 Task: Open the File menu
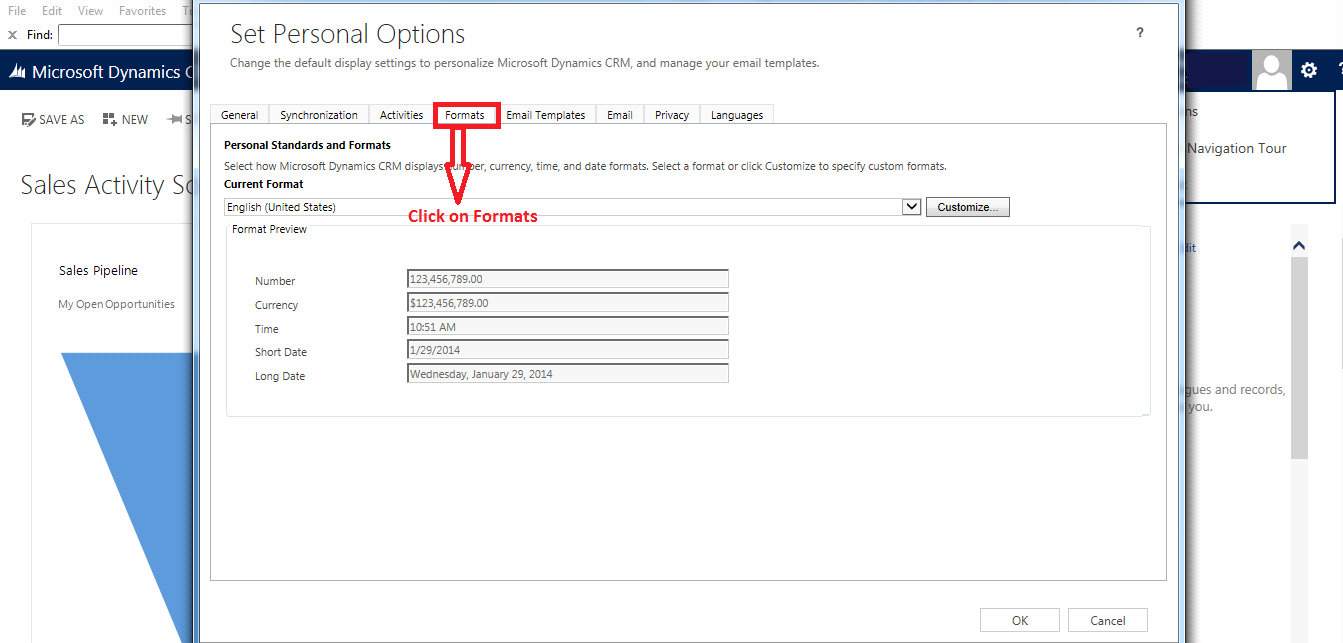(x=17, y=11)
